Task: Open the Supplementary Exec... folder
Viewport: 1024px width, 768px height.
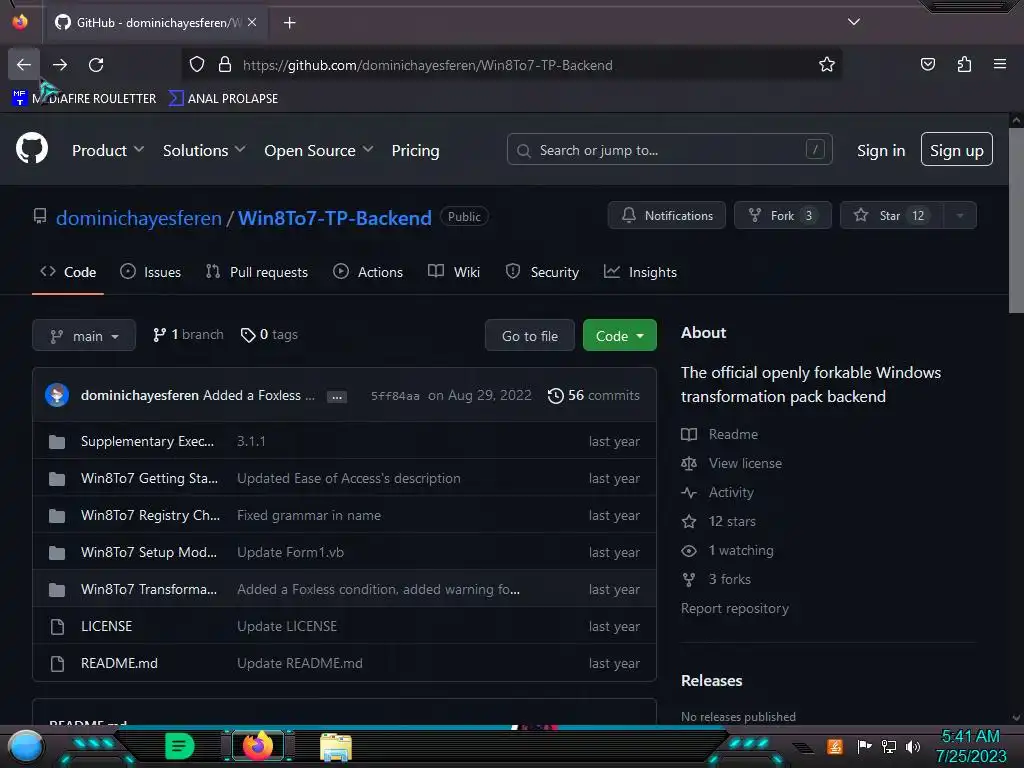Action: tap(147, 441)
